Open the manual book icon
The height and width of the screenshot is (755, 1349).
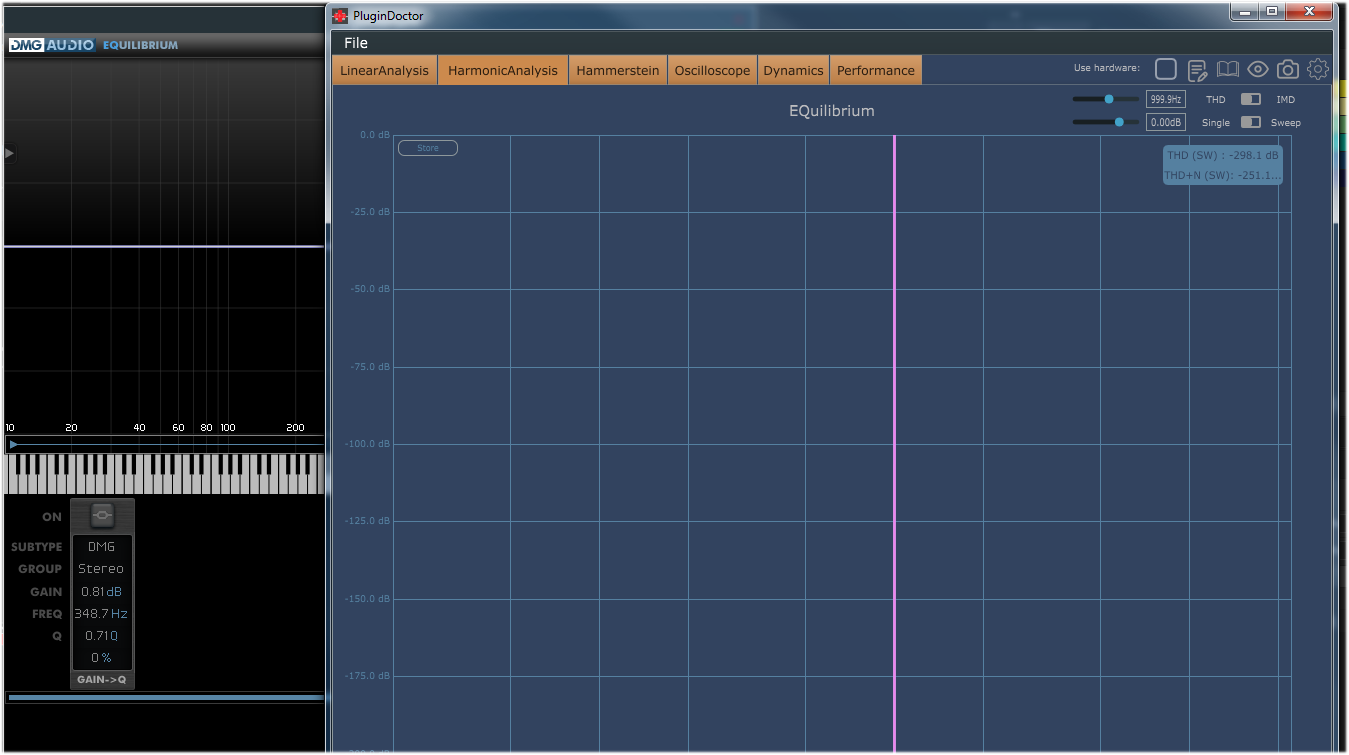pyautogui.click(x=1227, y=69)
